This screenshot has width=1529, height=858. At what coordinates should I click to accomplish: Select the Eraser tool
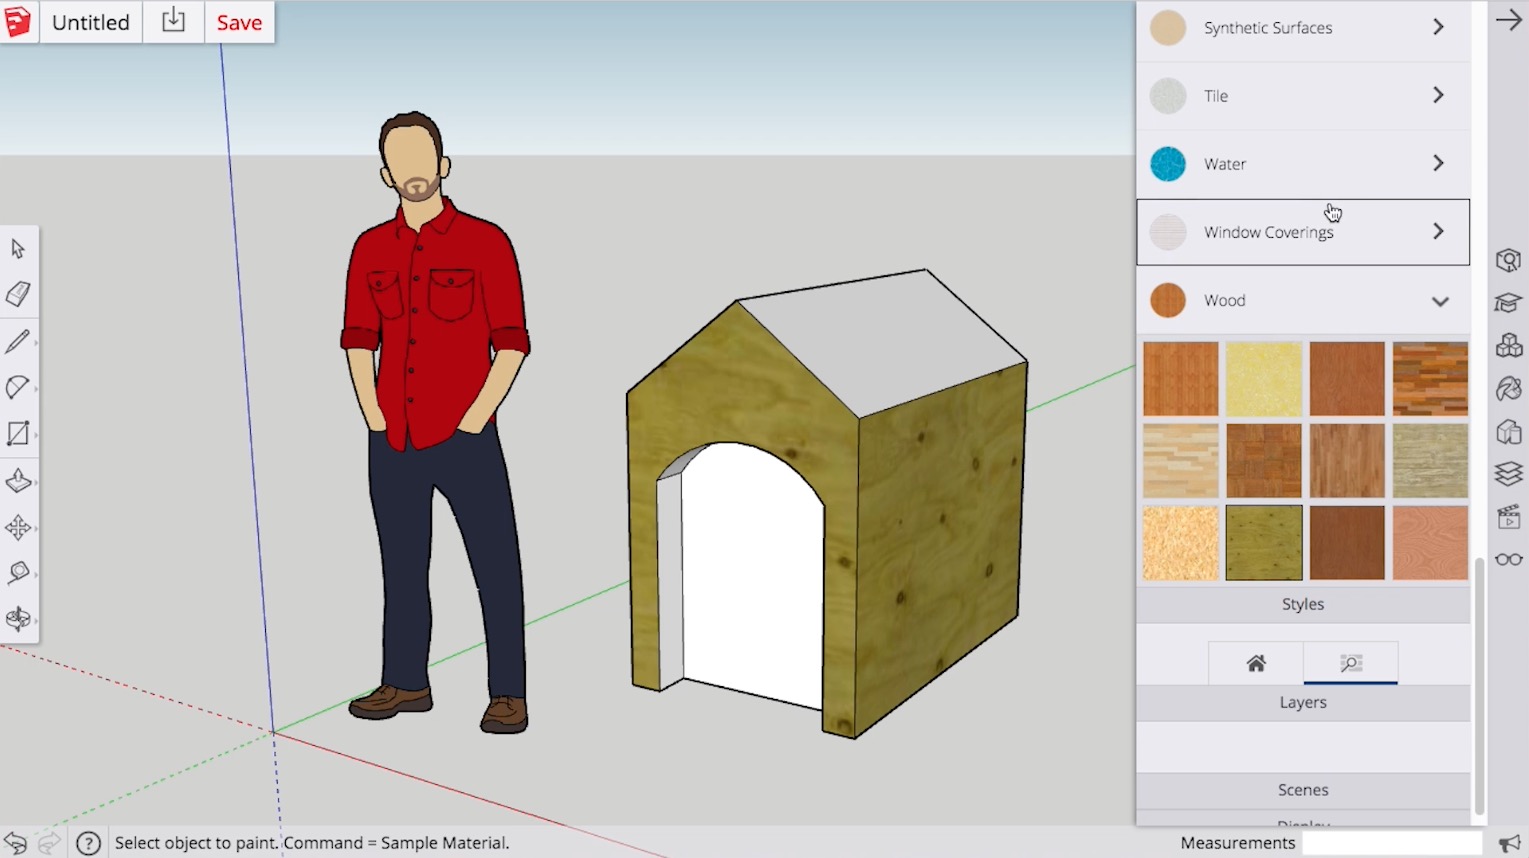point(18,294)
